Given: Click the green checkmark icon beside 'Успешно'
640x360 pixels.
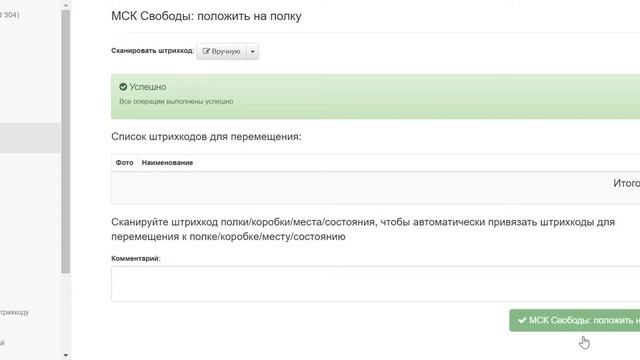Looking at the screenshot, I should (x=123, y=87).
